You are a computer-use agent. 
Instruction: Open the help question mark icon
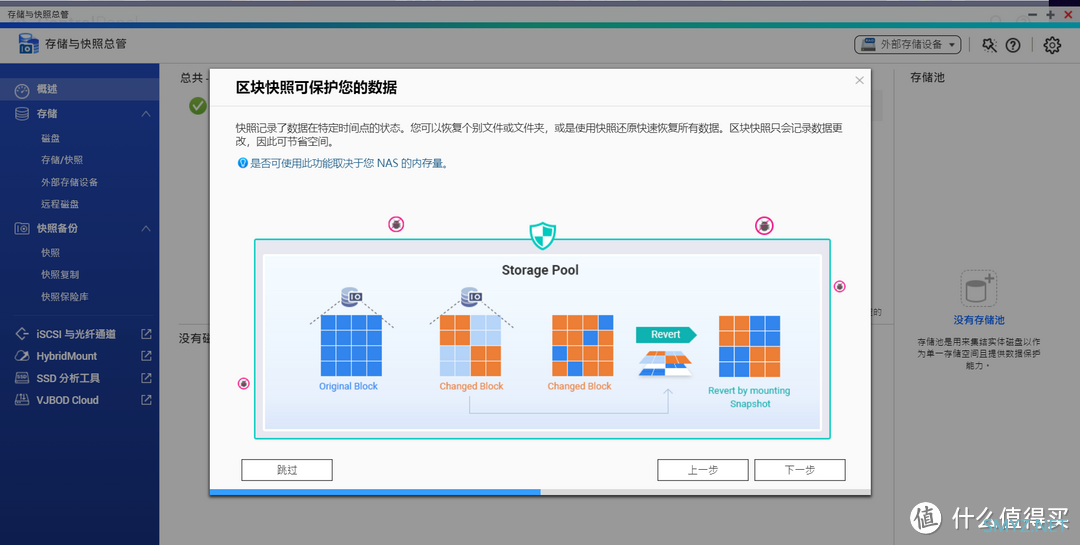[x=1012, y=45]
